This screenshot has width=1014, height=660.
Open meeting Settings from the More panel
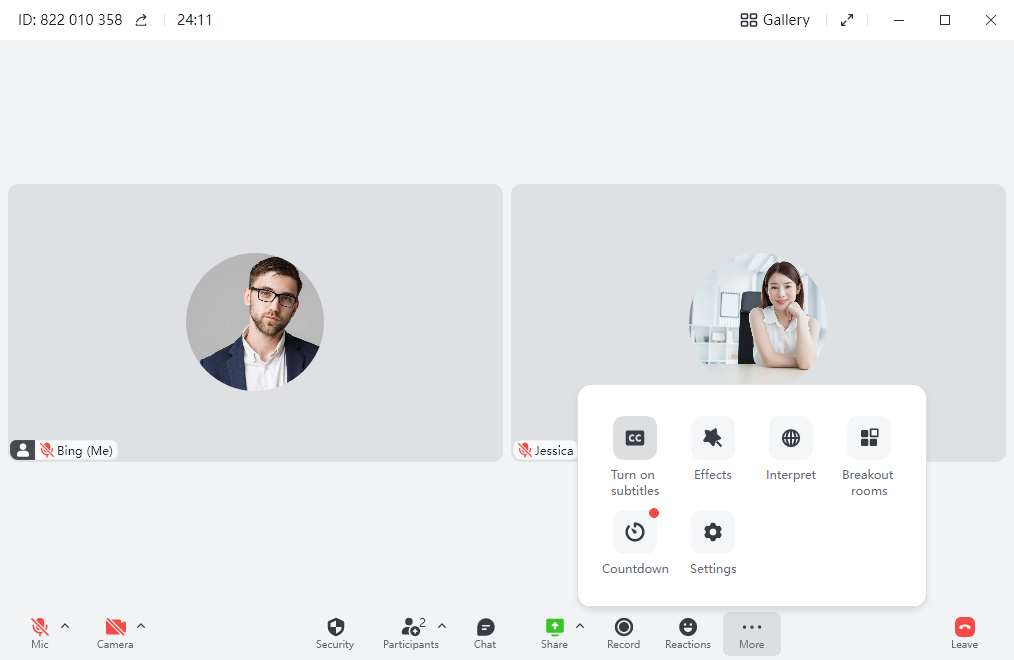click(x=712, y=531)
